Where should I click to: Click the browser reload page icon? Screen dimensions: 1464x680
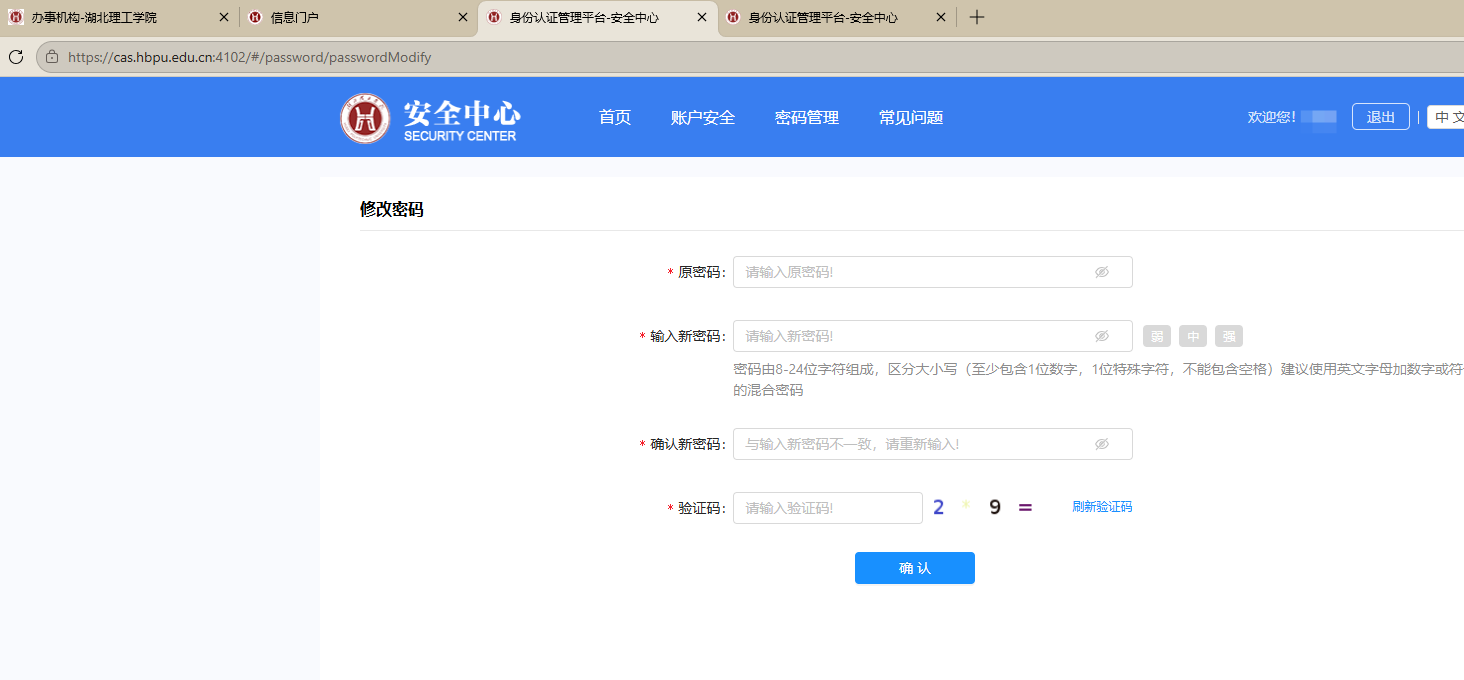16,57
